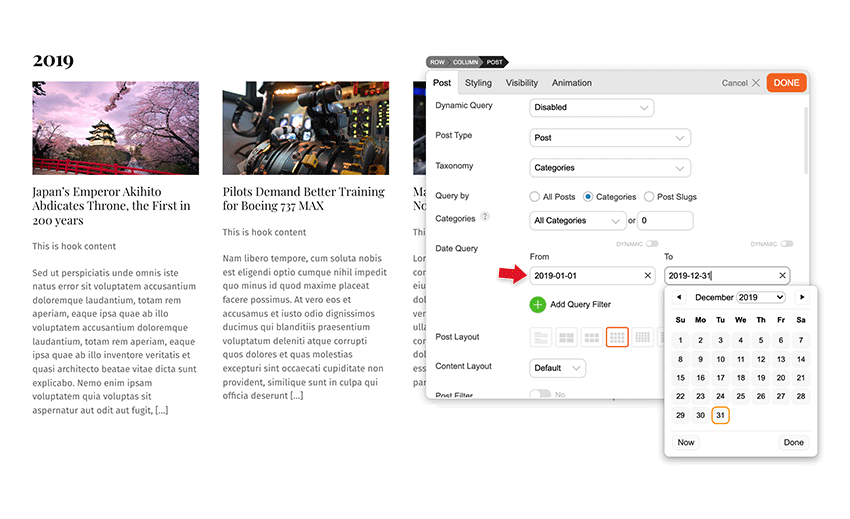Pick December 15 in the calendar

click(x=680, y=378)
